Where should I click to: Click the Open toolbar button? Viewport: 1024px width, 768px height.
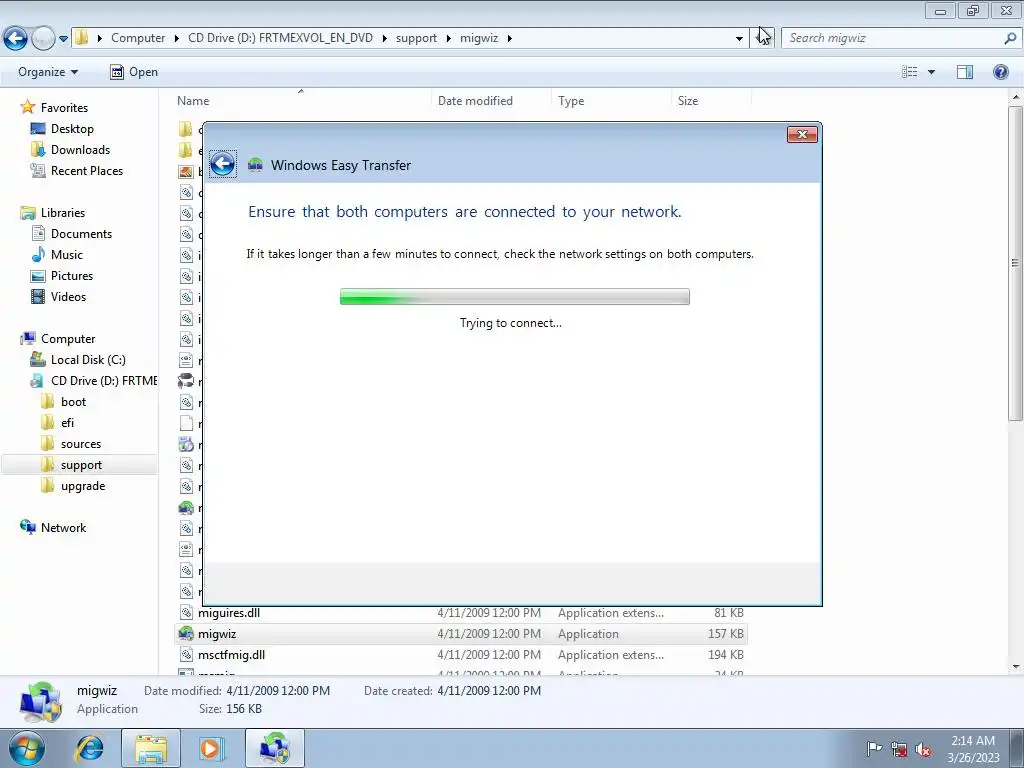coord(134,72)
